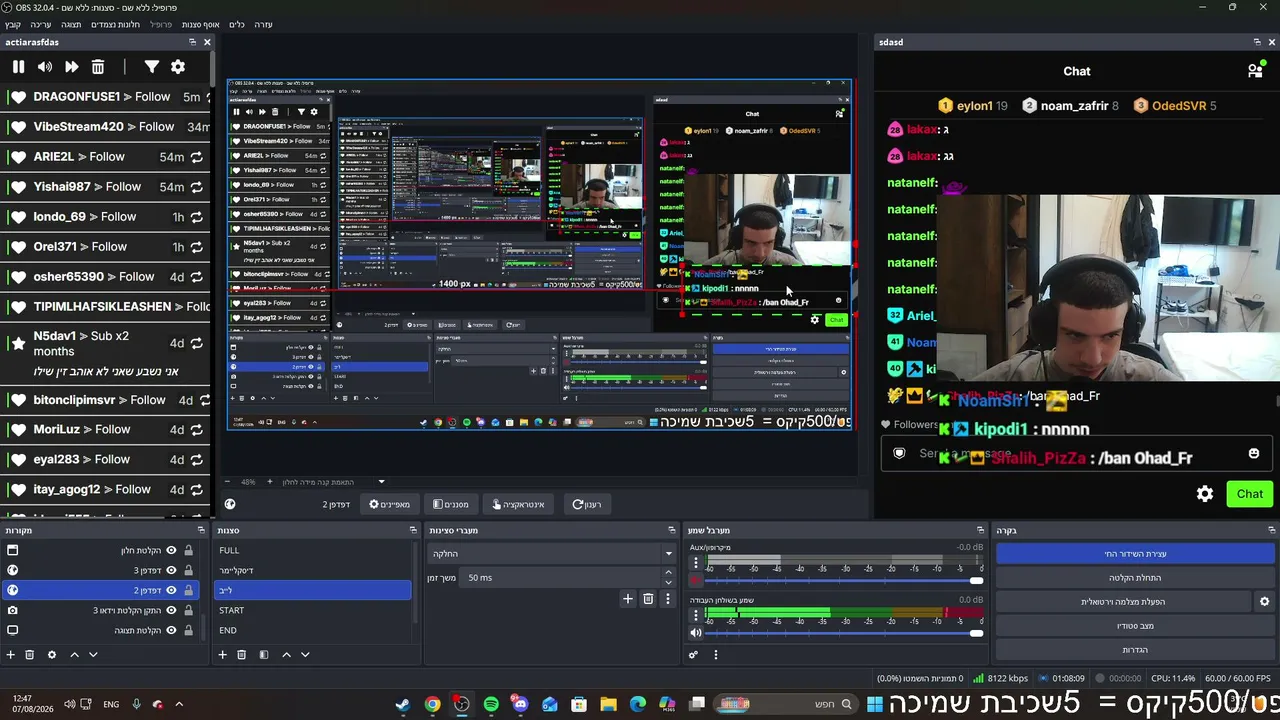
Task: Open the עזרה menu
Action: [x=263, y=24]
